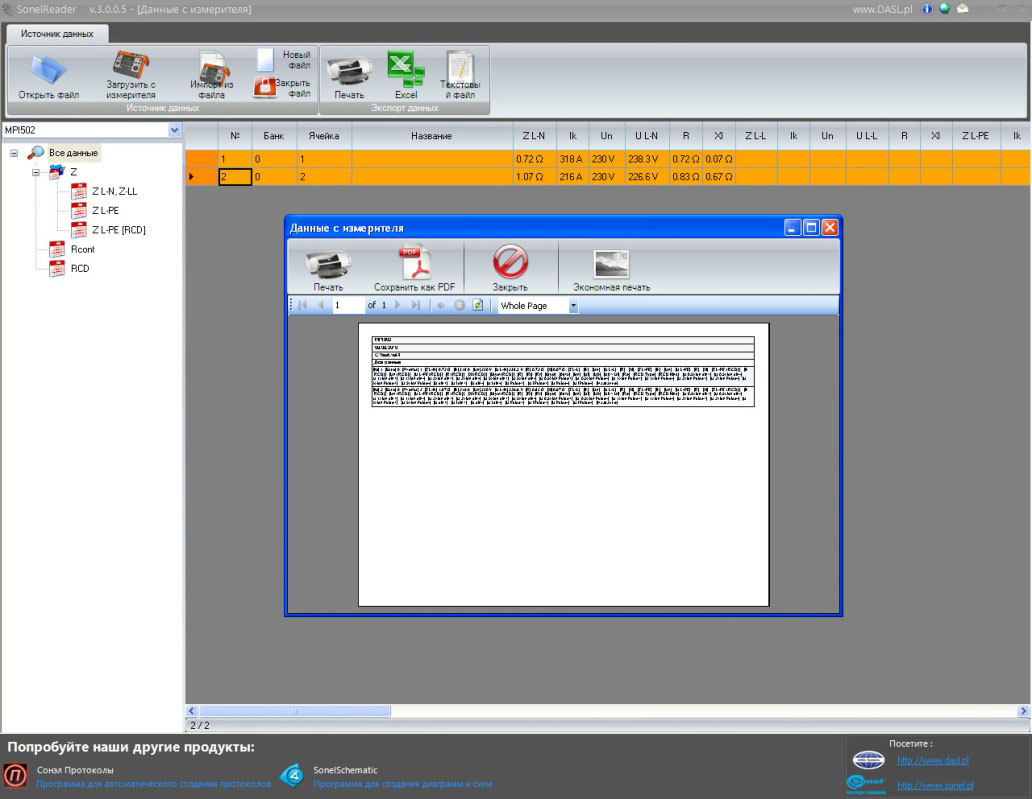
Task: Click the envelope mail icon in title bar
Action: click(962, 9)
